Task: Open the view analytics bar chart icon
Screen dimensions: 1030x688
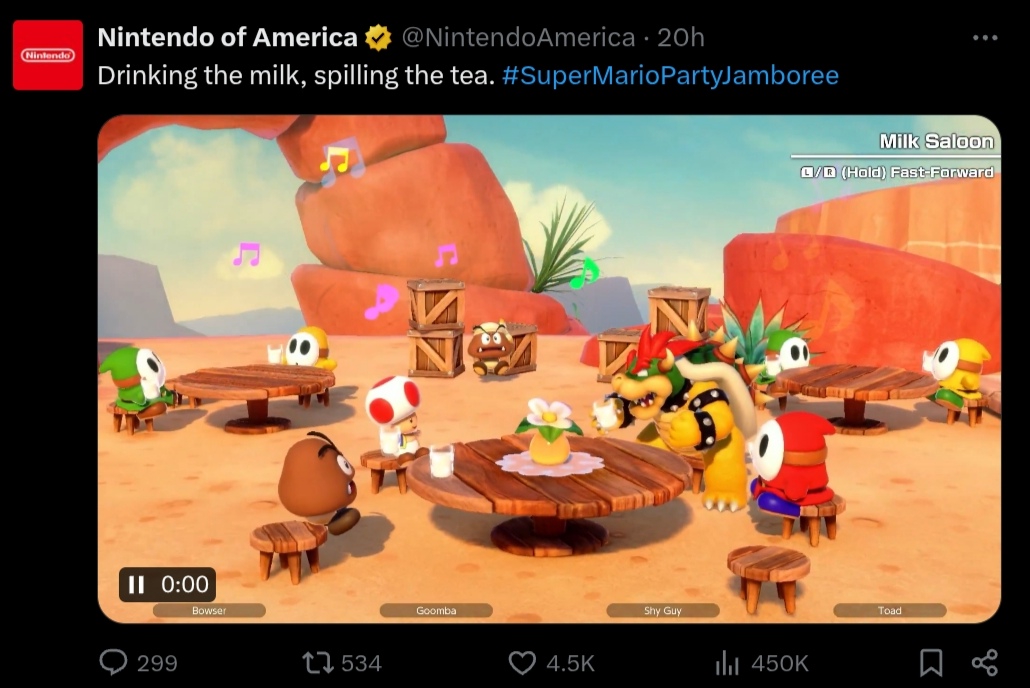Action: 727,663
